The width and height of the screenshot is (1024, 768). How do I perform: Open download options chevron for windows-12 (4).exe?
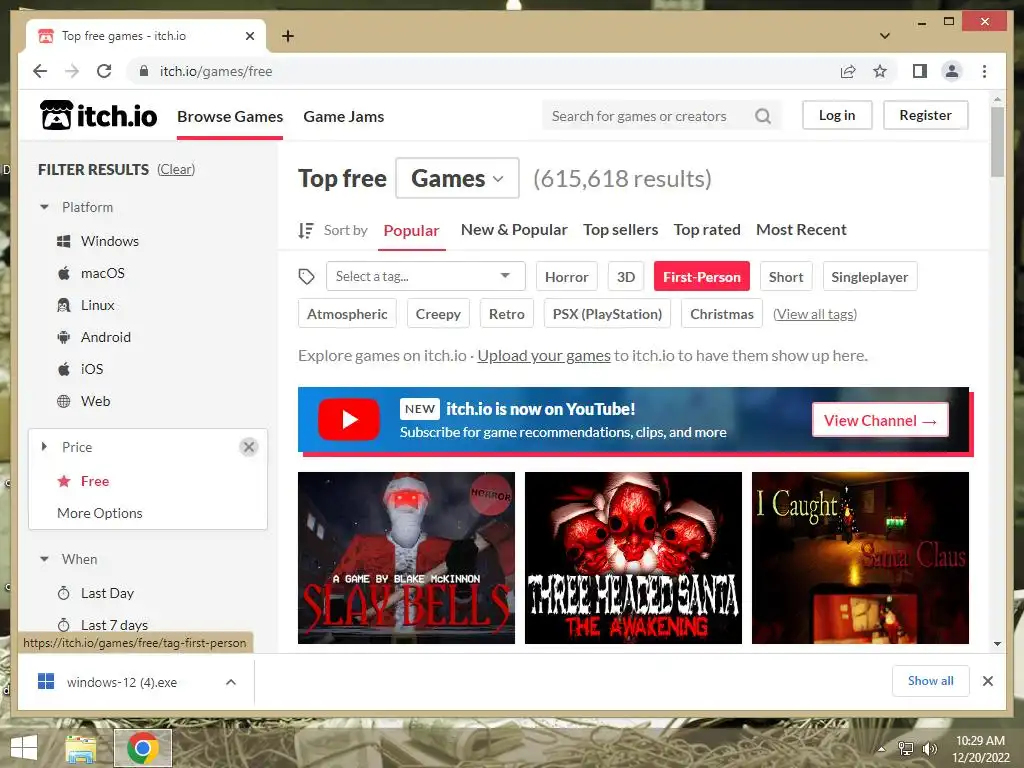pyautogui.click(x=231, y=682)
